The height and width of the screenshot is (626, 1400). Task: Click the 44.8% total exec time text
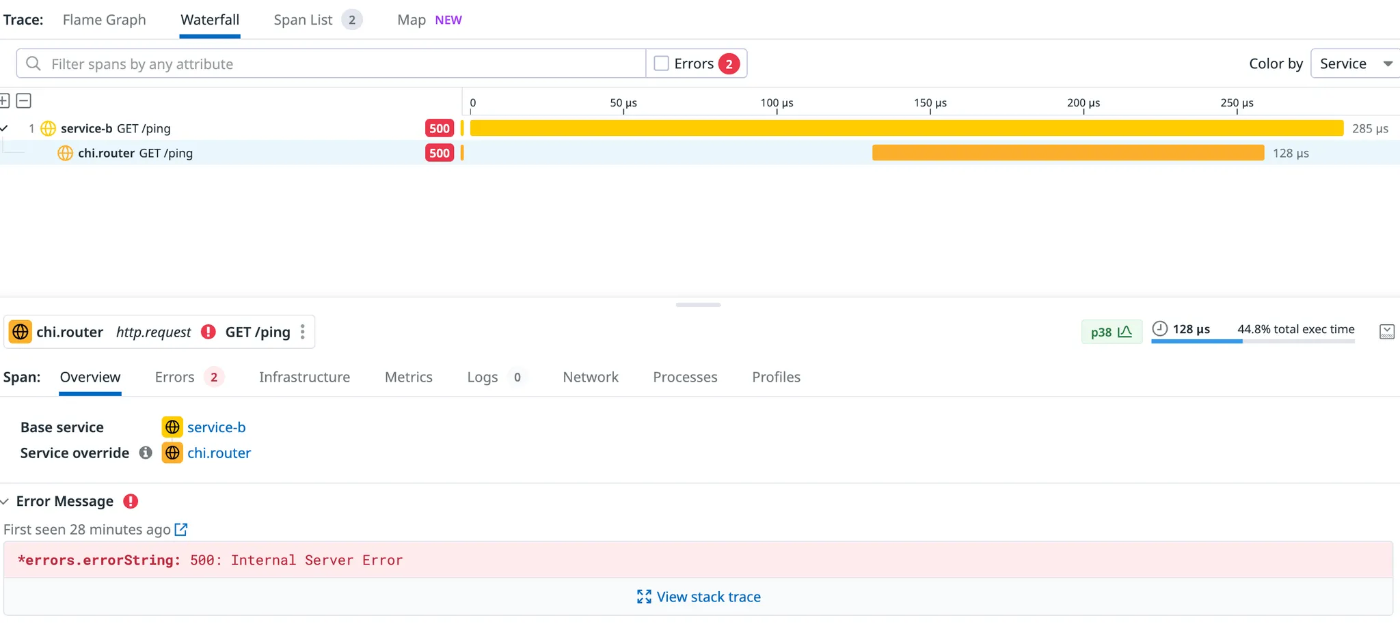(1296, 329)
